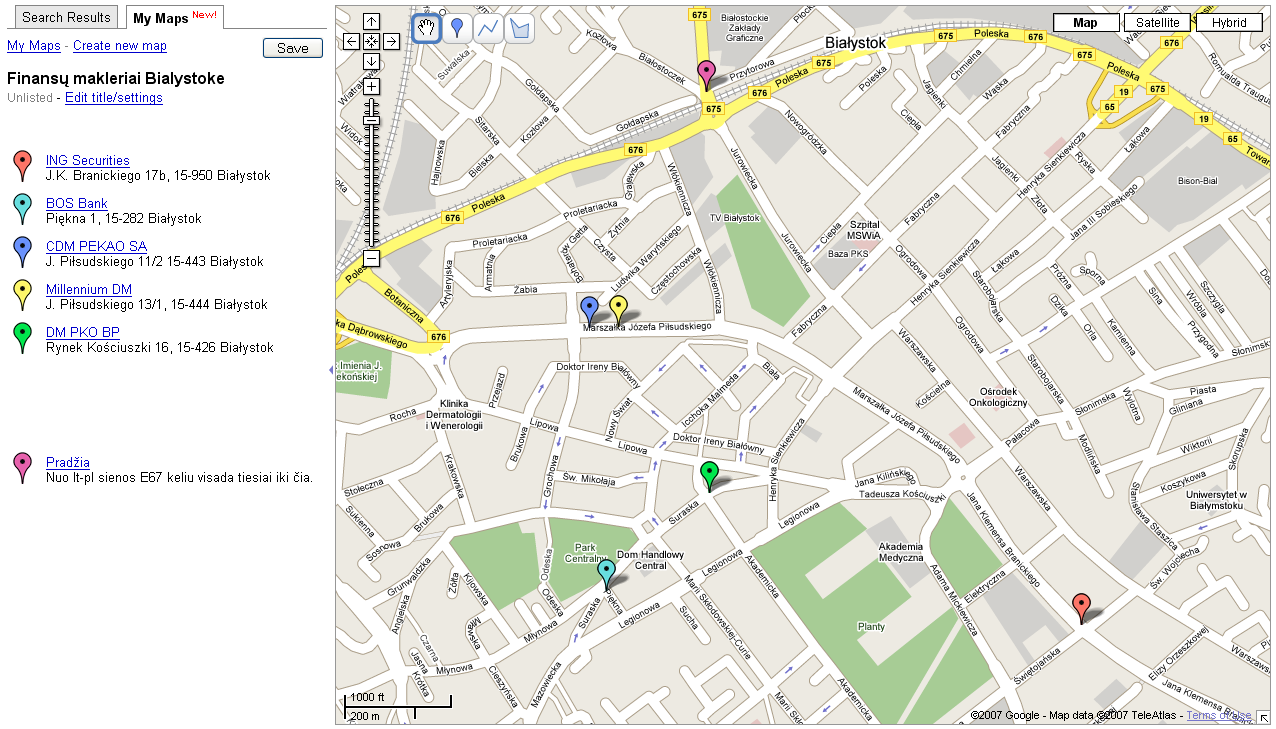This screenshot has height=729, width=1276.
Task: Open the BOS Bank entry
Action: (77, 203)
